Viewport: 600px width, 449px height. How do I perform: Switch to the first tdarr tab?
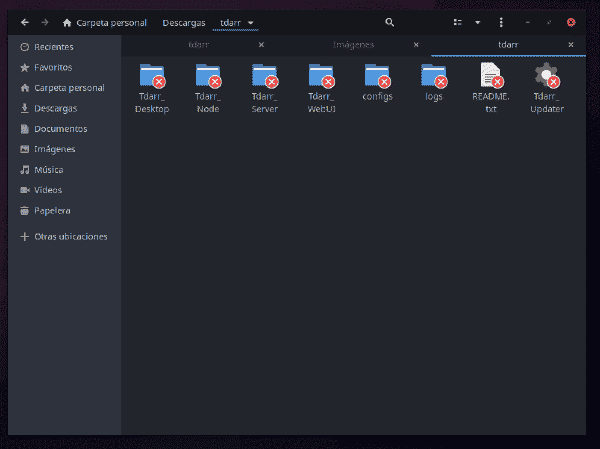coord(198,45)
